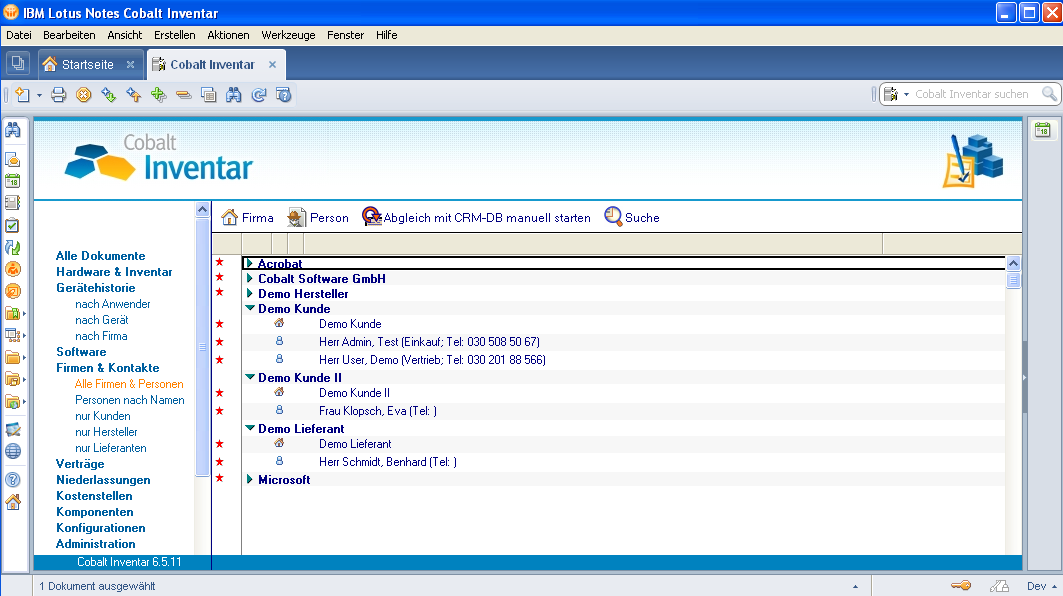The image size is (1063, 596).
Task: Click the Refresh toolbar icon
Action: point(259,95)
